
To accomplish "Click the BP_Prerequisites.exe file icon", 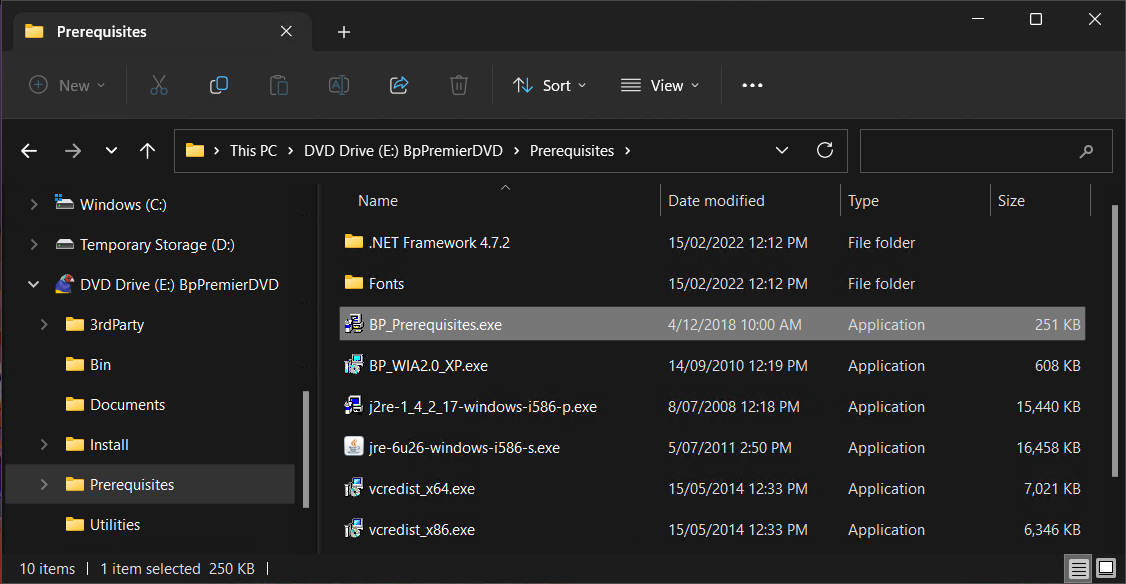I will (x=353, y=324).
